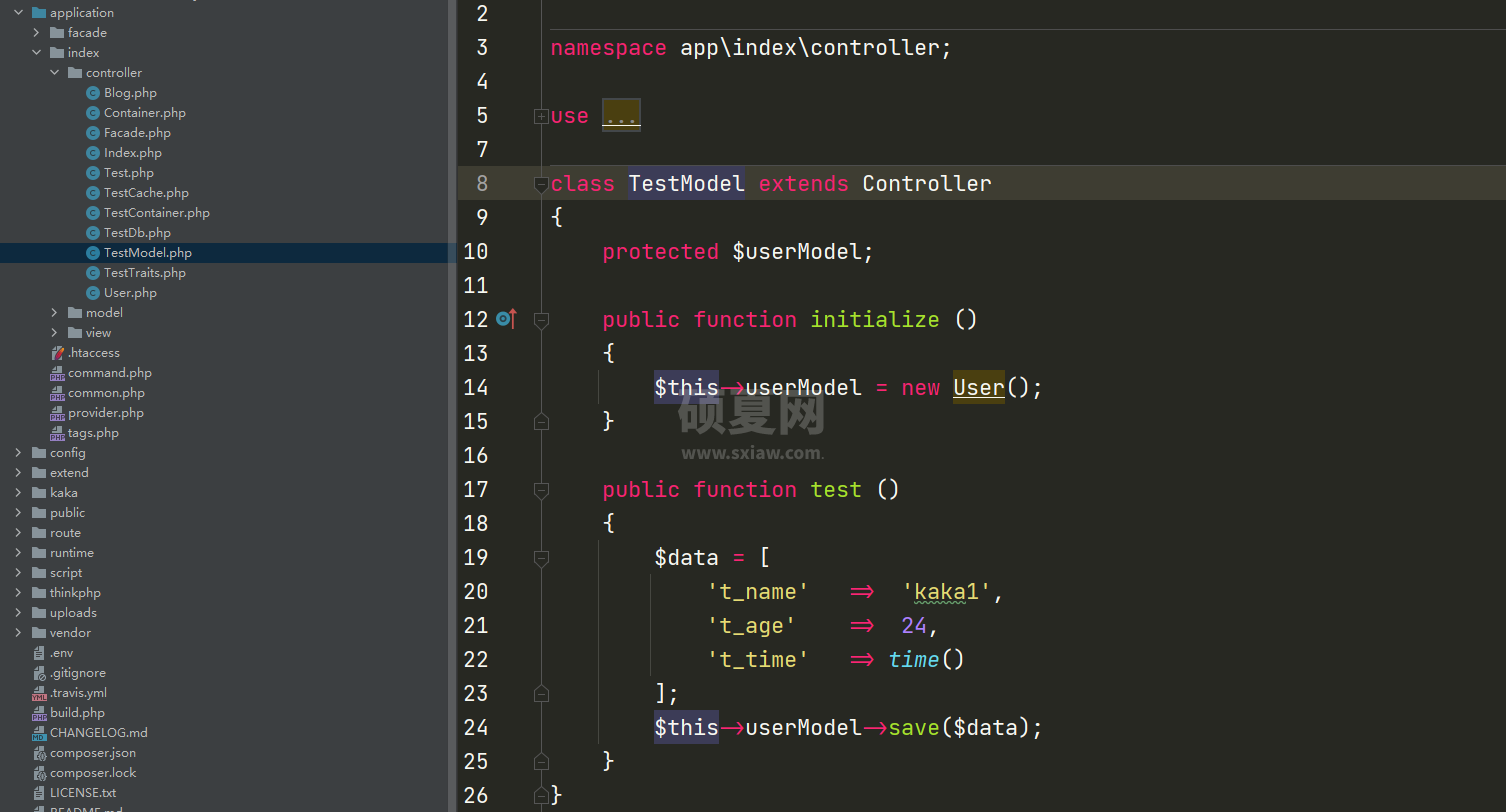Expand the config folder
The width and height of the screenshot is (1506, 812).
(18, 453)
